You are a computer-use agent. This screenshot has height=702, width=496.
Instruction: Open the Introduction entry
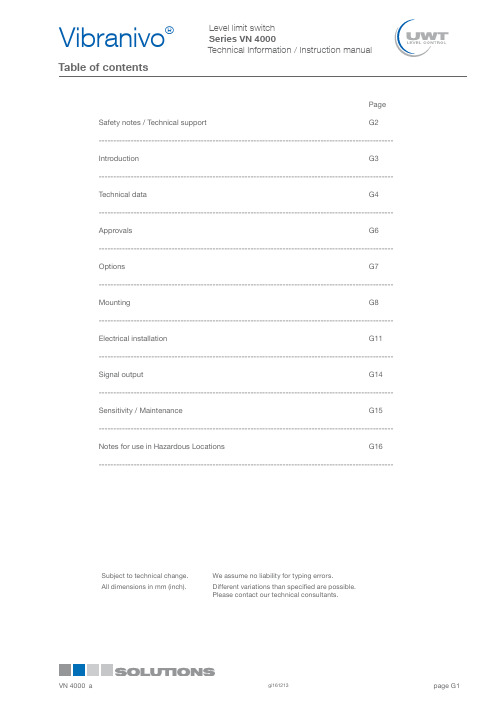tap(119, 158)
